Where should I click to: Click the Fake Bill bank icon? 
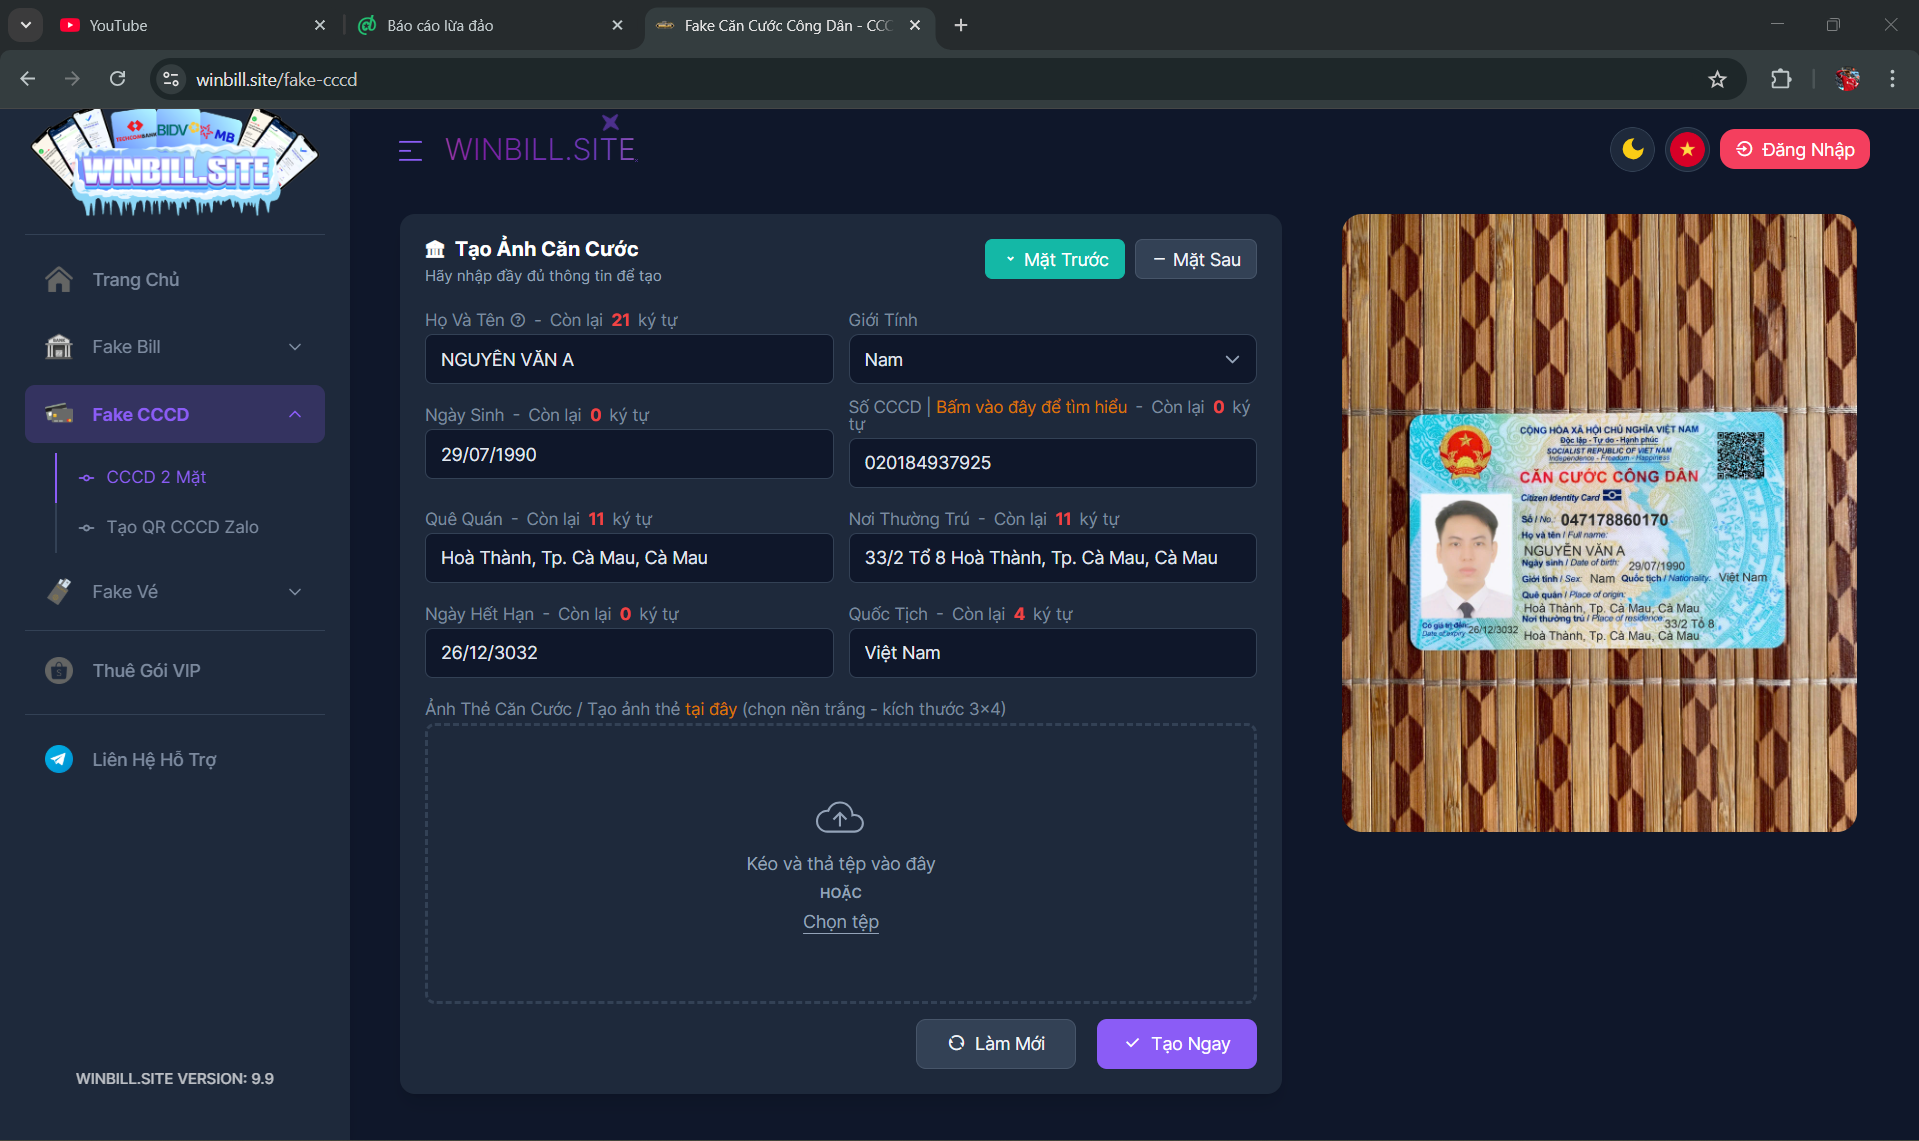click(x=59, y=346)
